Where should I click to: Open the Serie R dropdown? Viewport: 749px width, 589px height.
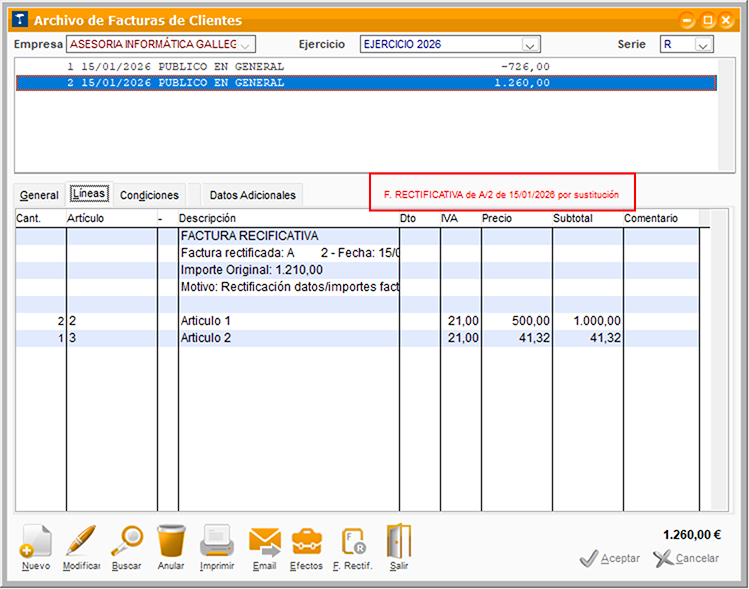(x=703, y=45)
